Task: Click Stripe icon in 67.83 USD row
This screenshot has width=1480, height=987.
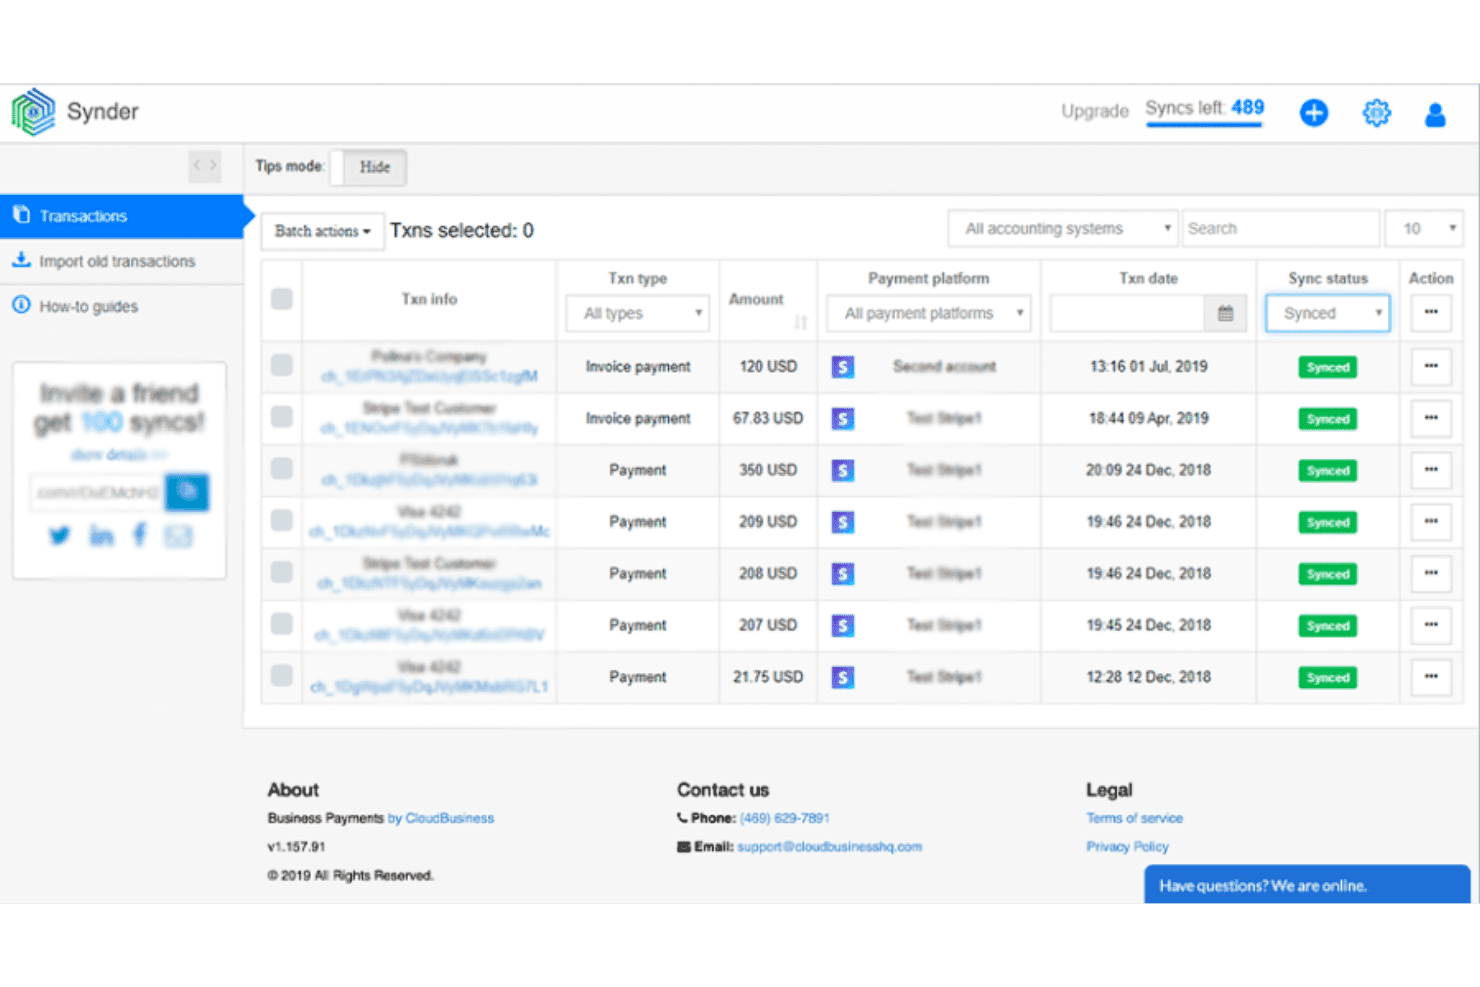Action: [x=843, y=419]
